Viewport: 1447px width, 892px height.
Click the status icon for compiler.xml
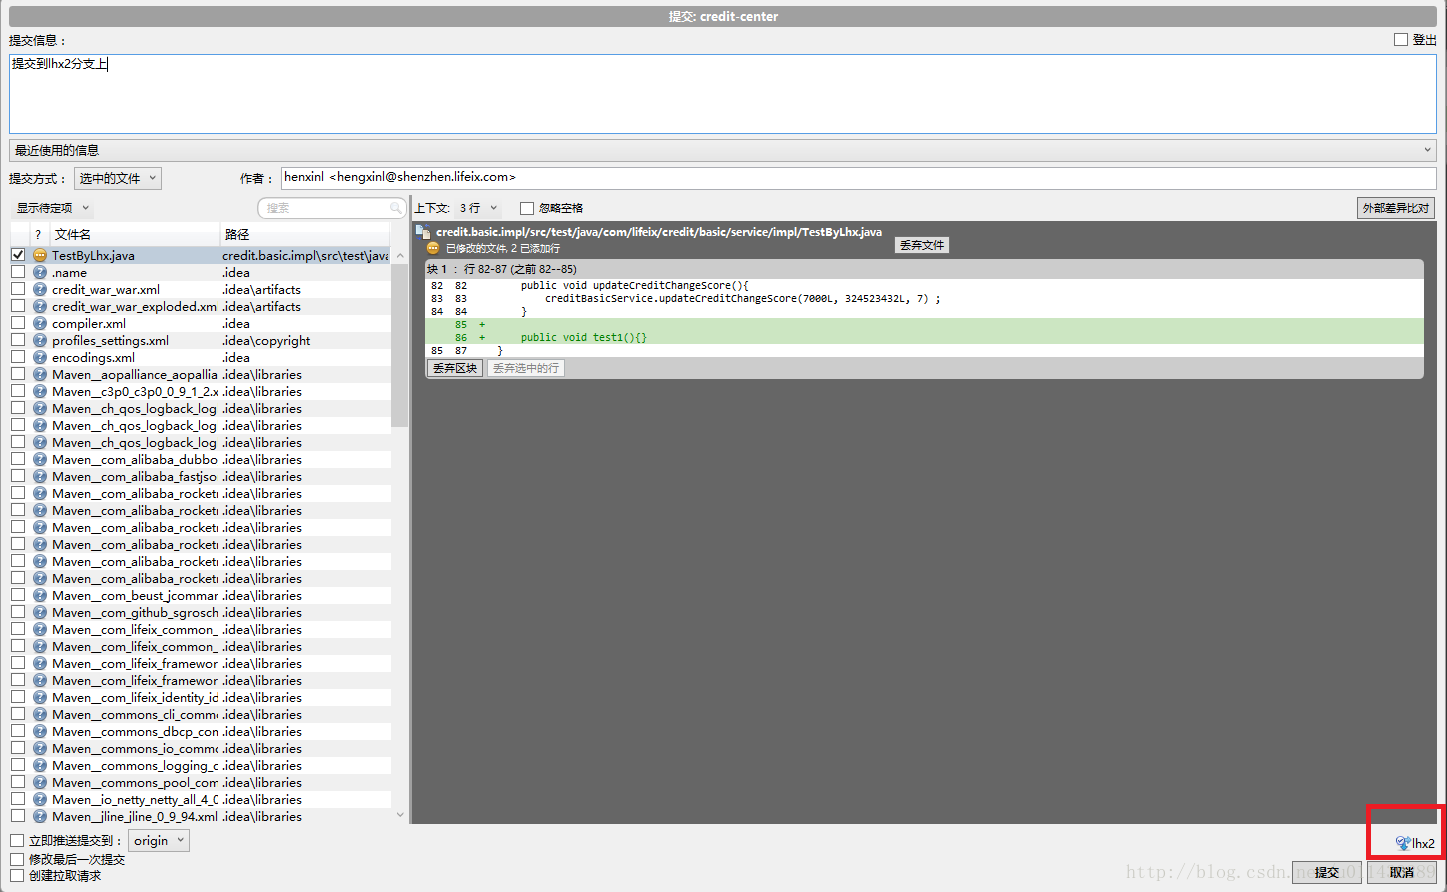point(40,323)
